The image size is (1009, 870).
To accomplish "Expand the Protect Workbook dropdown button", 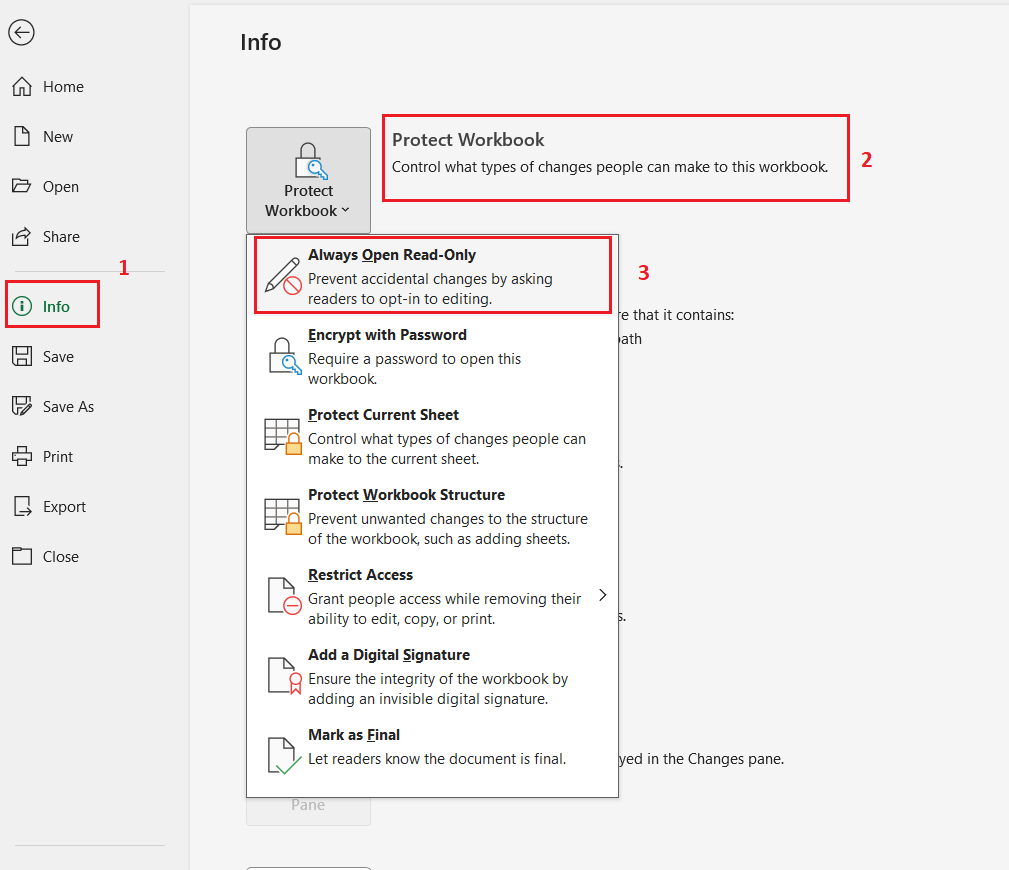I will click(308, 181).
